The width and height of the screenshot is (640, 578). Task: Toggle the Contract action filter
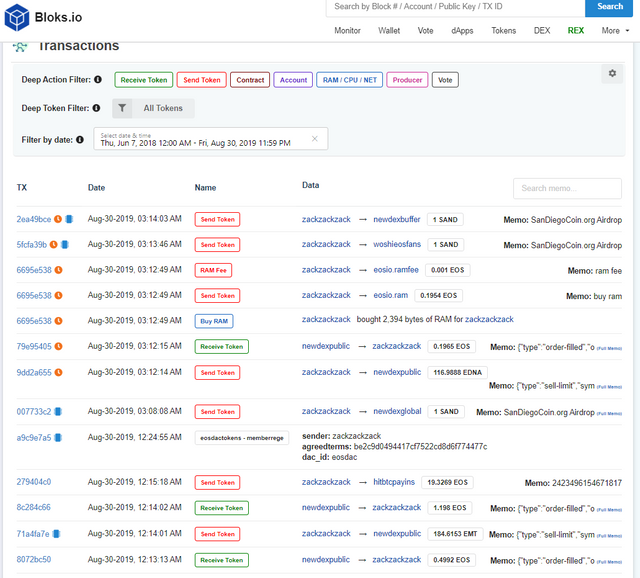pyautogui.click(x=250, y=80)
